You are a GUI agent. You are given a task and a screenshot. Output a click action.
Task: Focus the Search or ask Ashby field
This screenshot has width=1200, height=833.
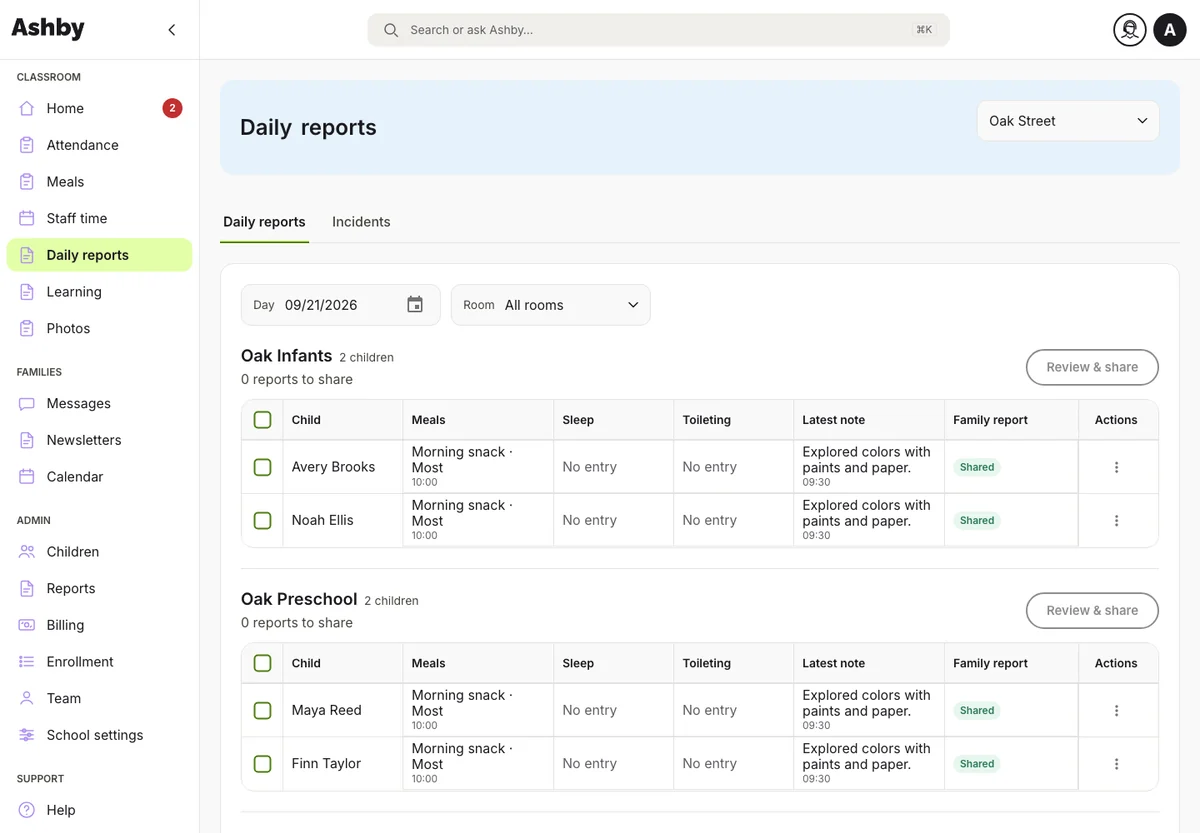(658, 30)
